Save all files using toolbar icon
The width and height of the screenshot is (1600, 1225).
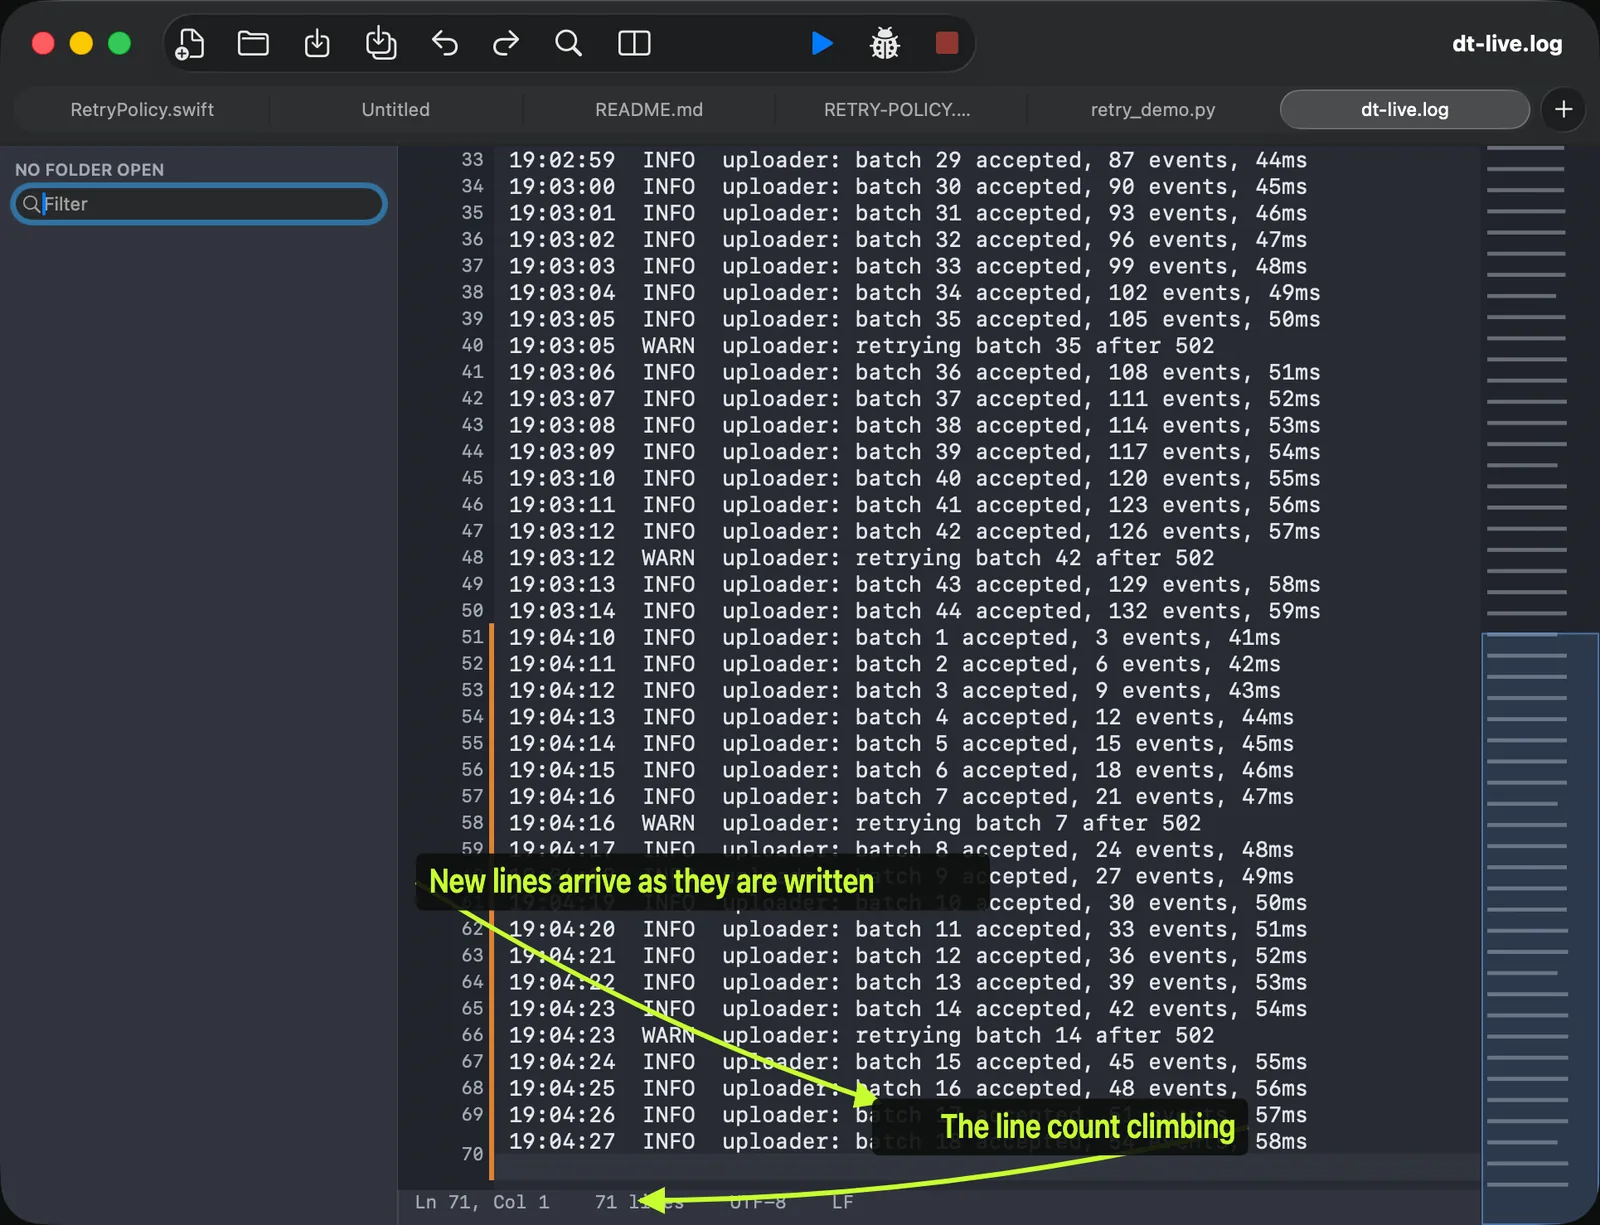click(381, 43)
